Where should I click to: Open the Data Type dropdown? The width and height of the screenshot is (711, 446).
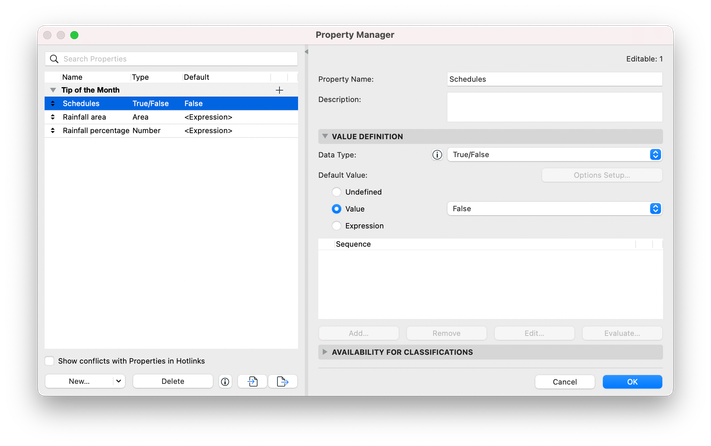click(555, 155)
